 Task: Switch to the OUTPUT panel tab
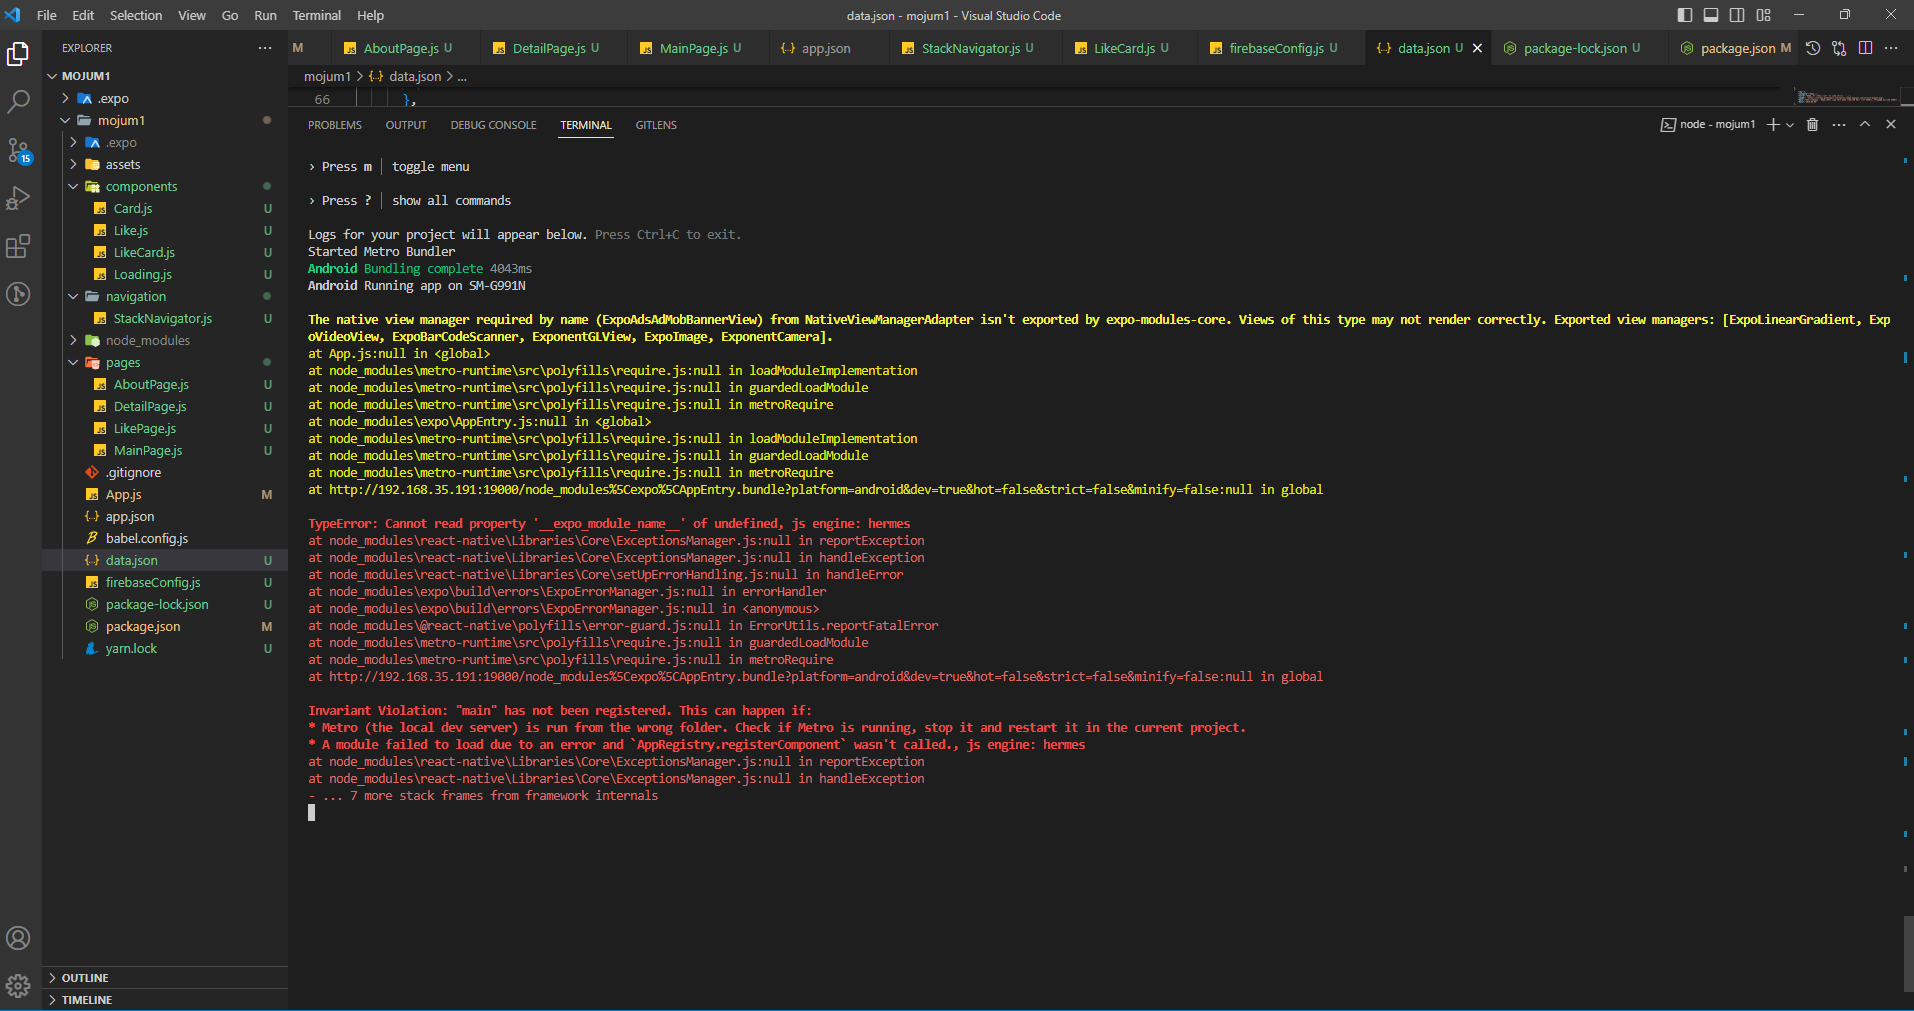tap(406, 125)
